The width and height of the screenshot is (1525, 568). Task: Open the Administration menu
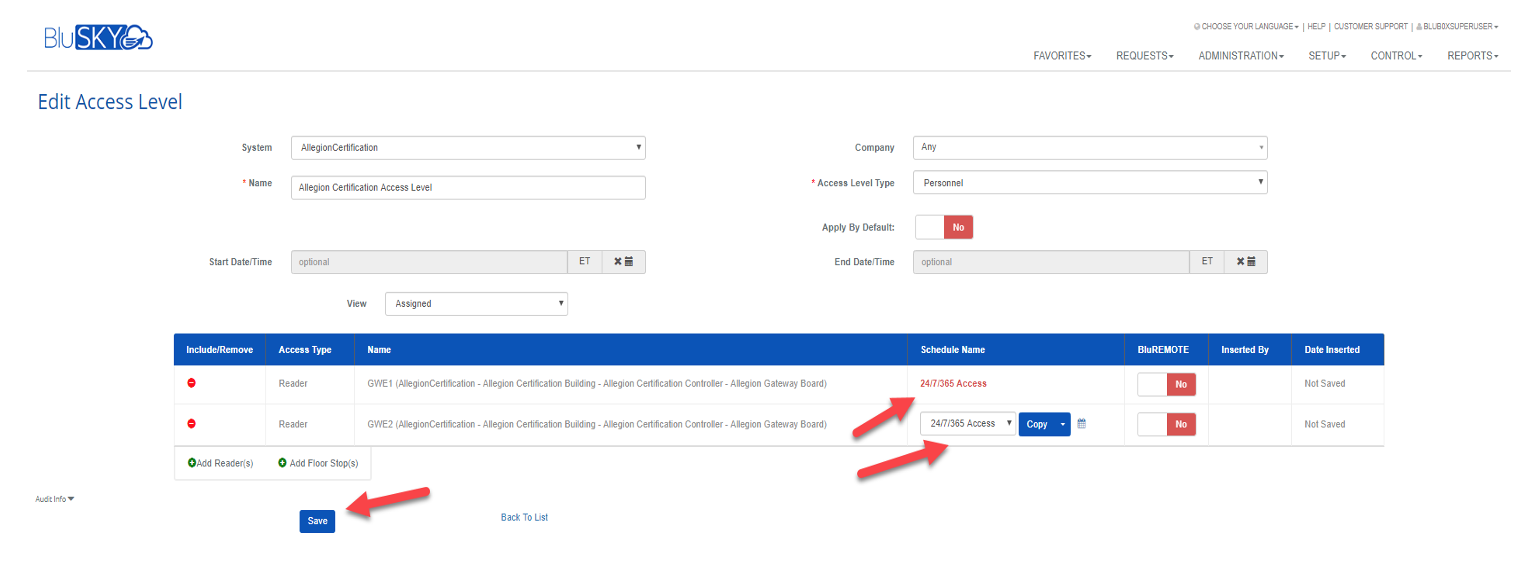(1240, 56)
